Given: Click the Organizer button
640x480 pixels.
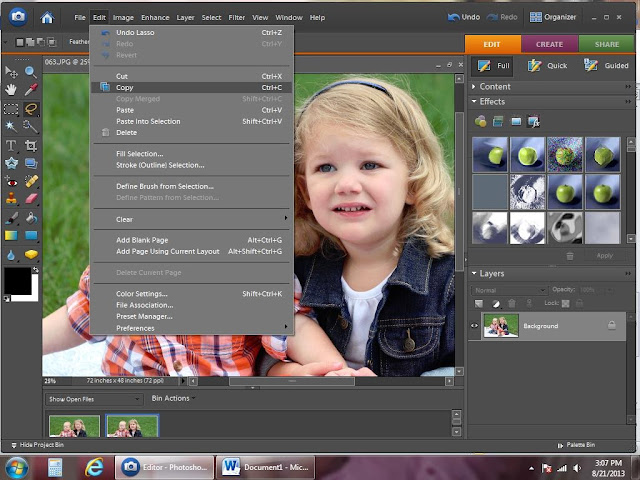Looking at the screenshot, I should click(x=551, y=17).
